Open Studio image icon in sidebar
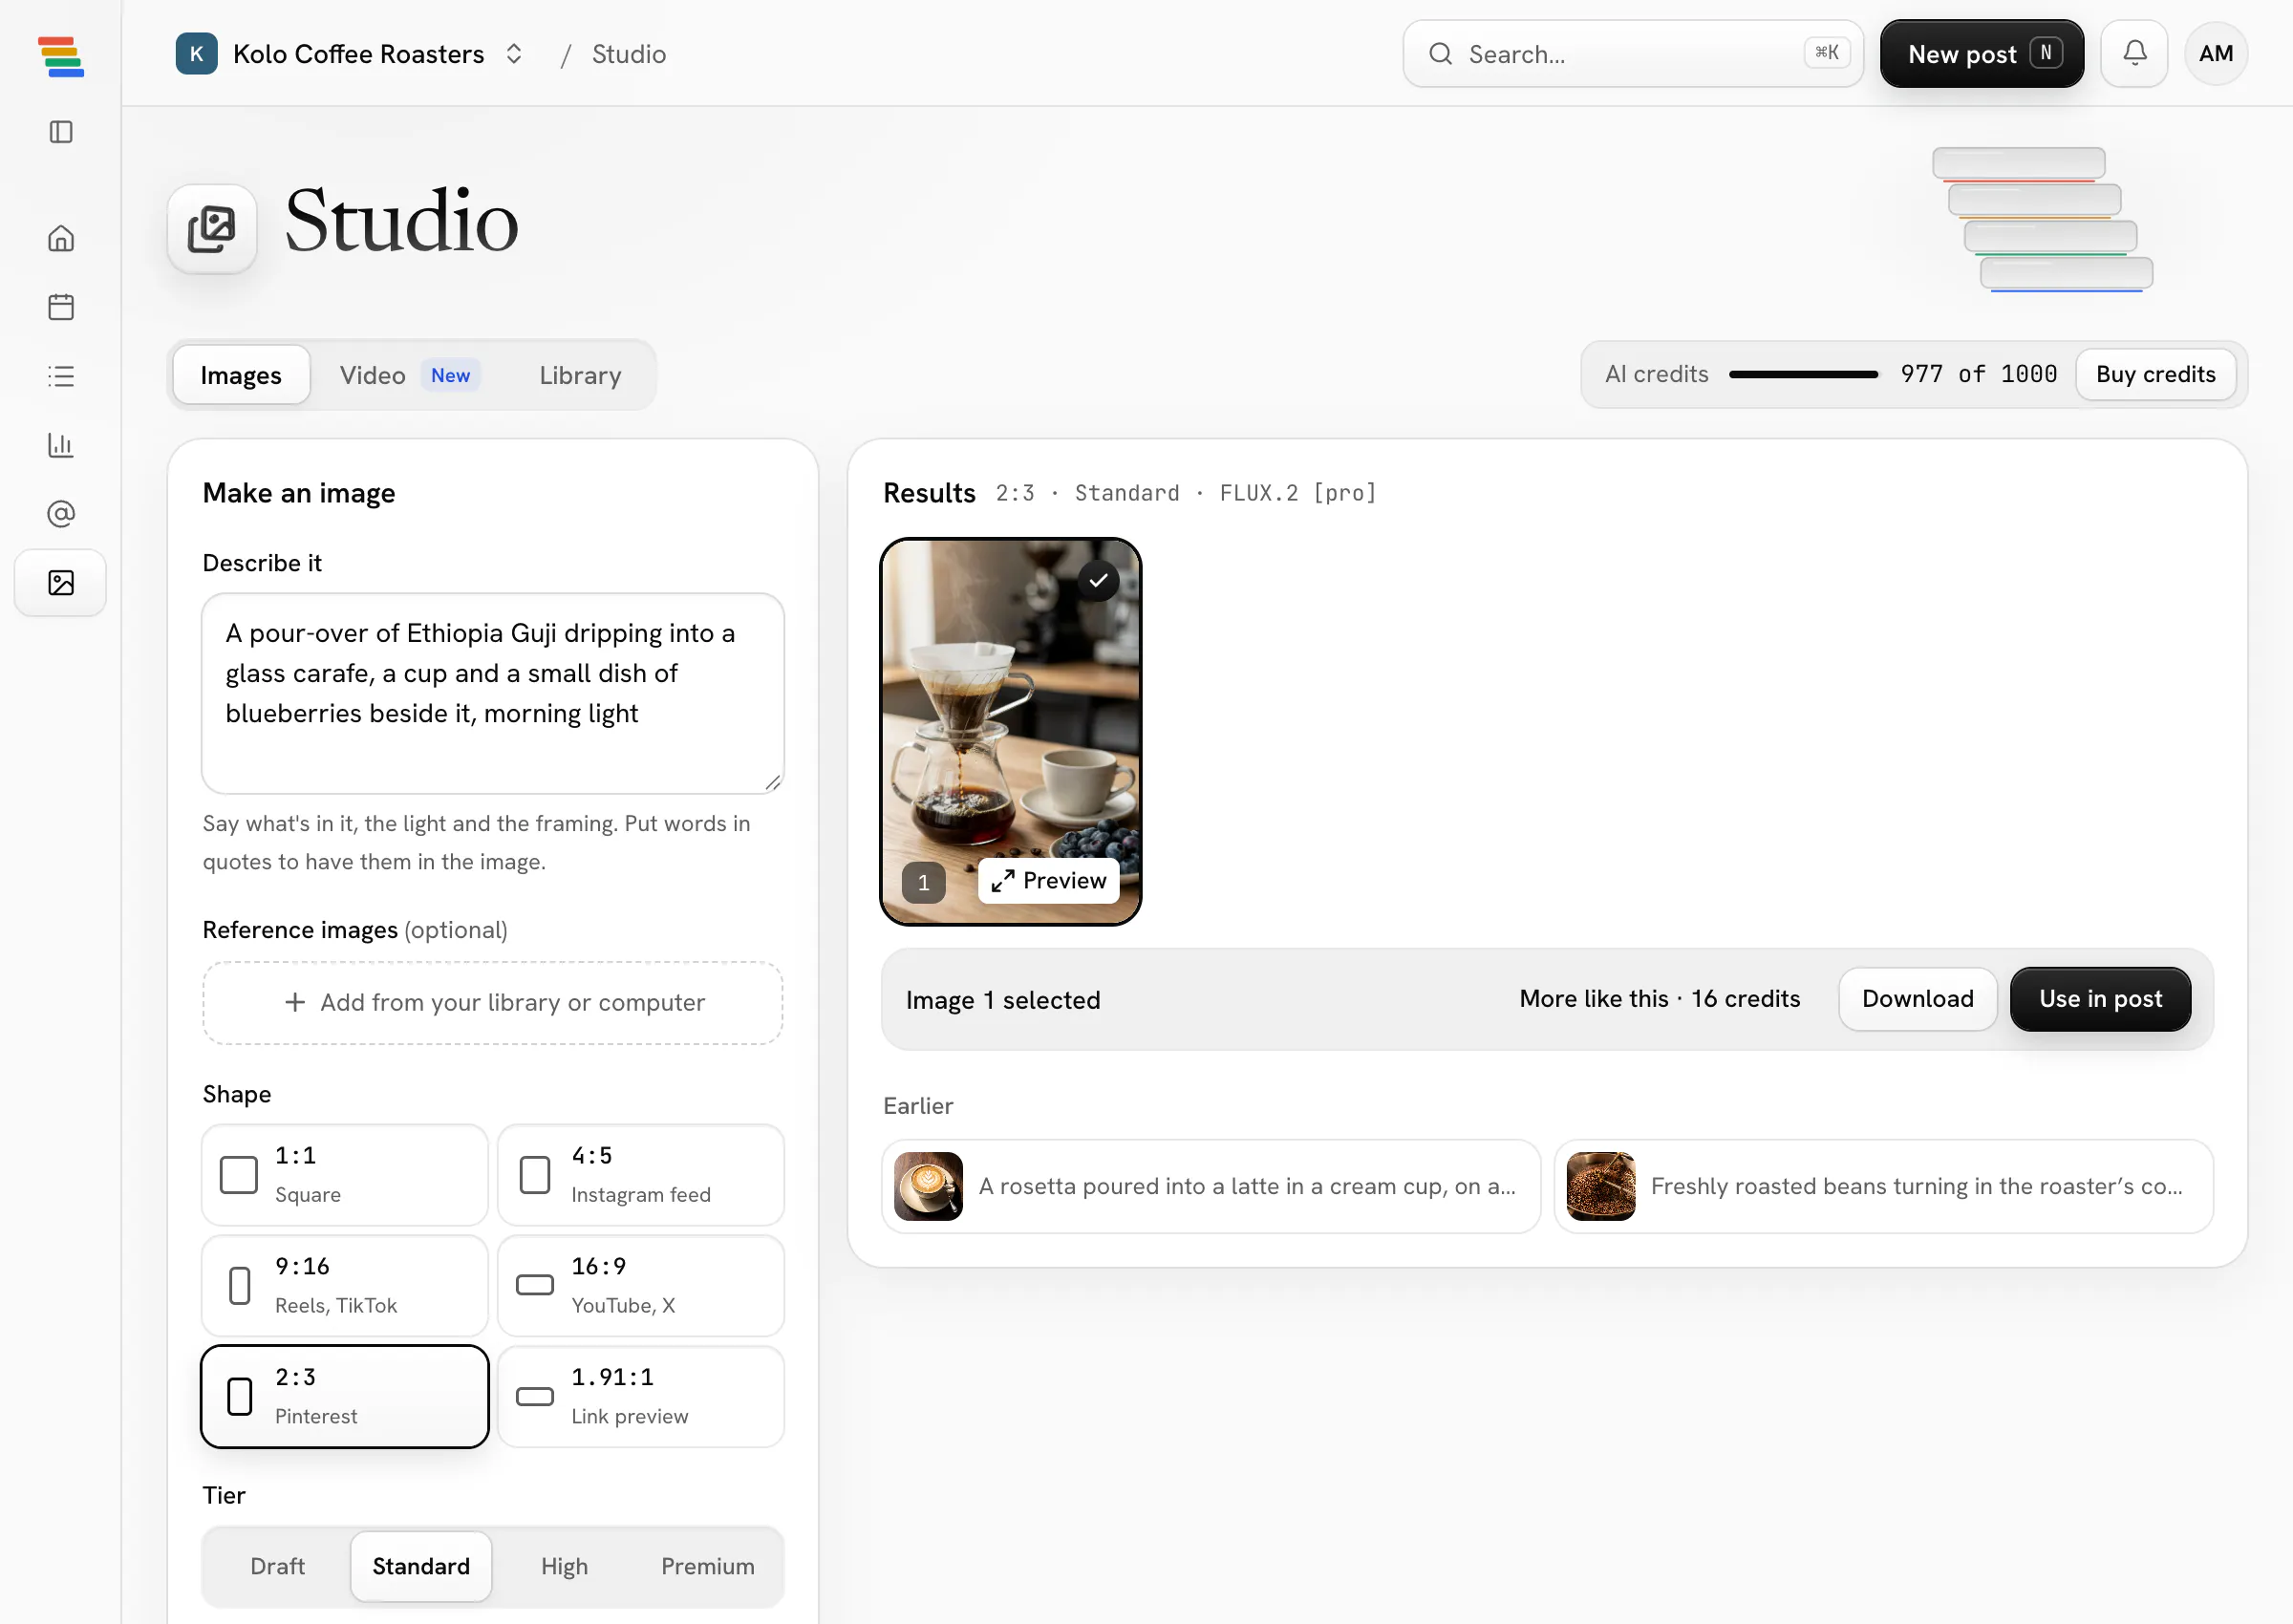This screenshot has height=1624, width=2293. pyautogui.click(x=61, y=583)
